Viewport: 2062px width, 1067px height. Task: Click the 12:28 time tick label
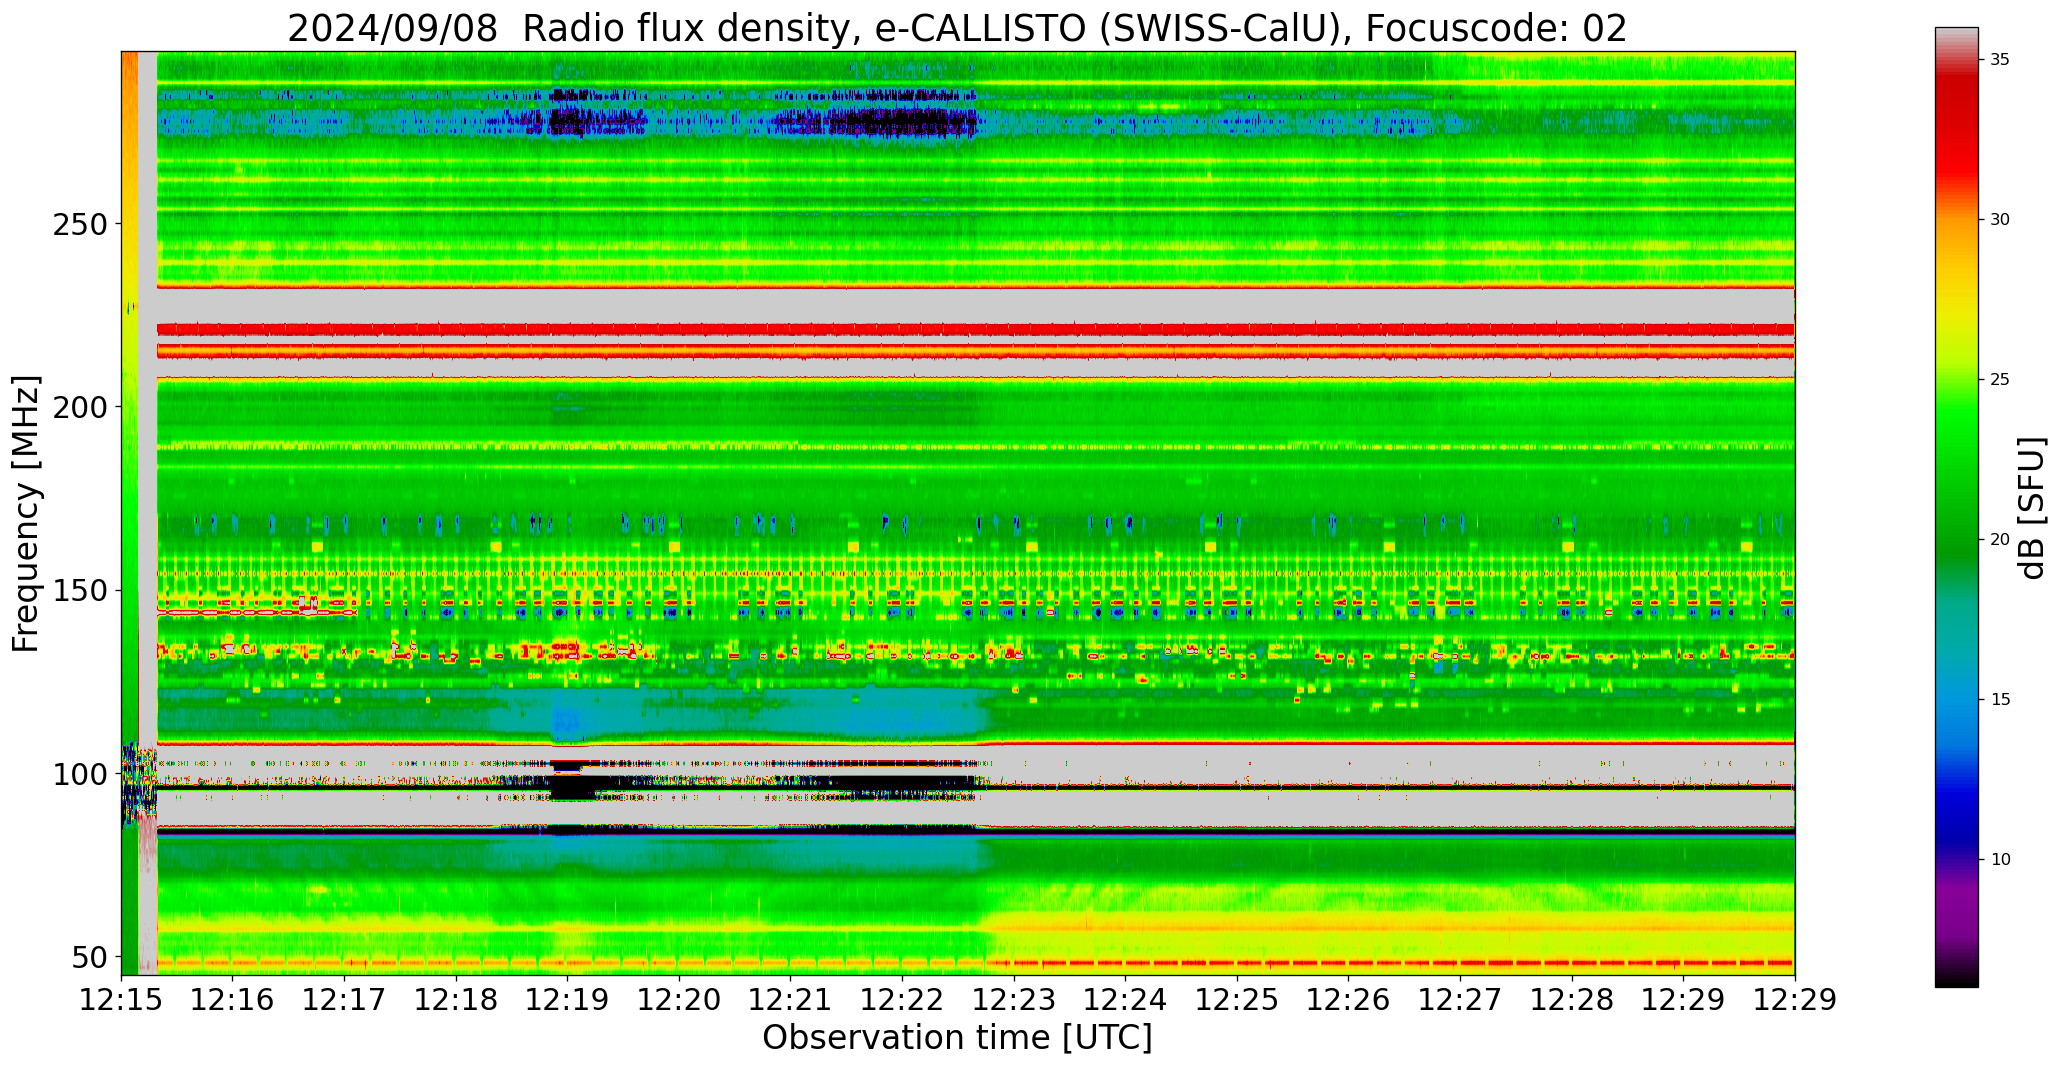1572,1000
